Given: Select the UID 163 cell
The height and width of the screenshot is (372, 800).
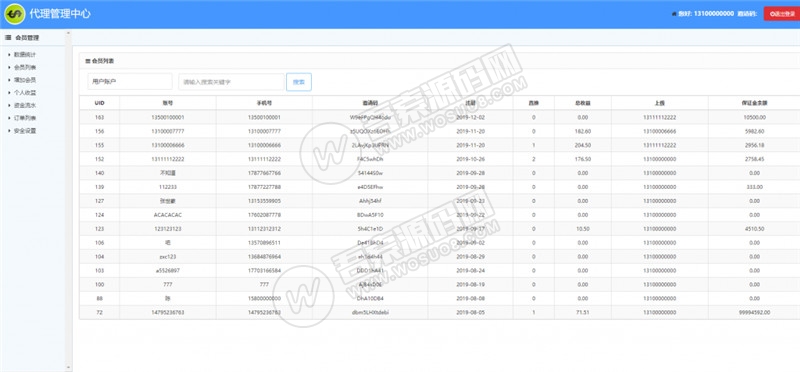Looking at the screenshot, I should [99, 117].
